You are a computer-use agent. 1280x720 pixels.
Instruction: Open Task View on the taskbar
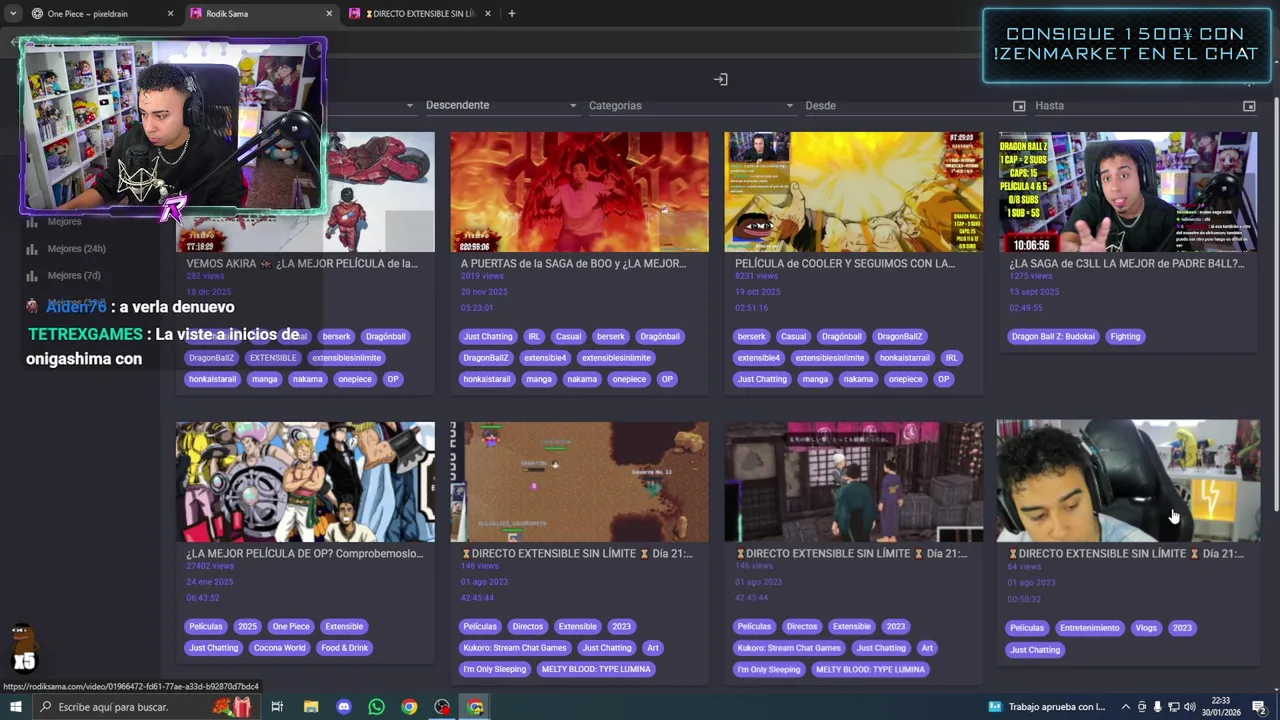click(x=277, y=707)
